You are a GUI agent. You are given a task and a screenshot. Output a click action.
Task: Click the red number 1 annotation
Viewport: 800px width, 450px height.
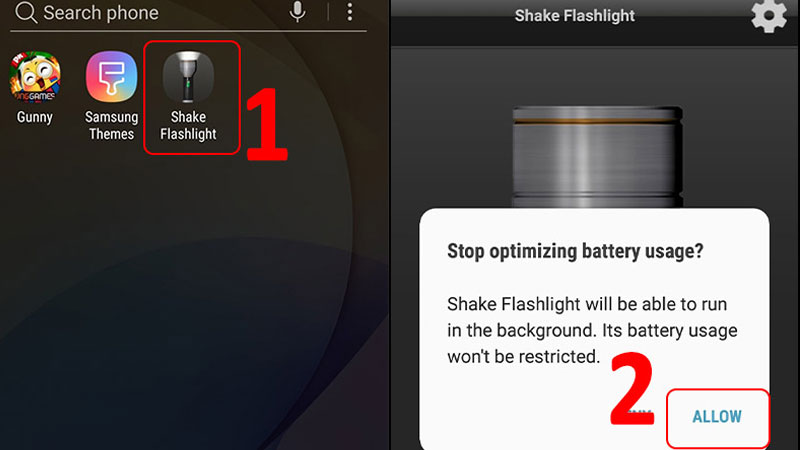266,125
